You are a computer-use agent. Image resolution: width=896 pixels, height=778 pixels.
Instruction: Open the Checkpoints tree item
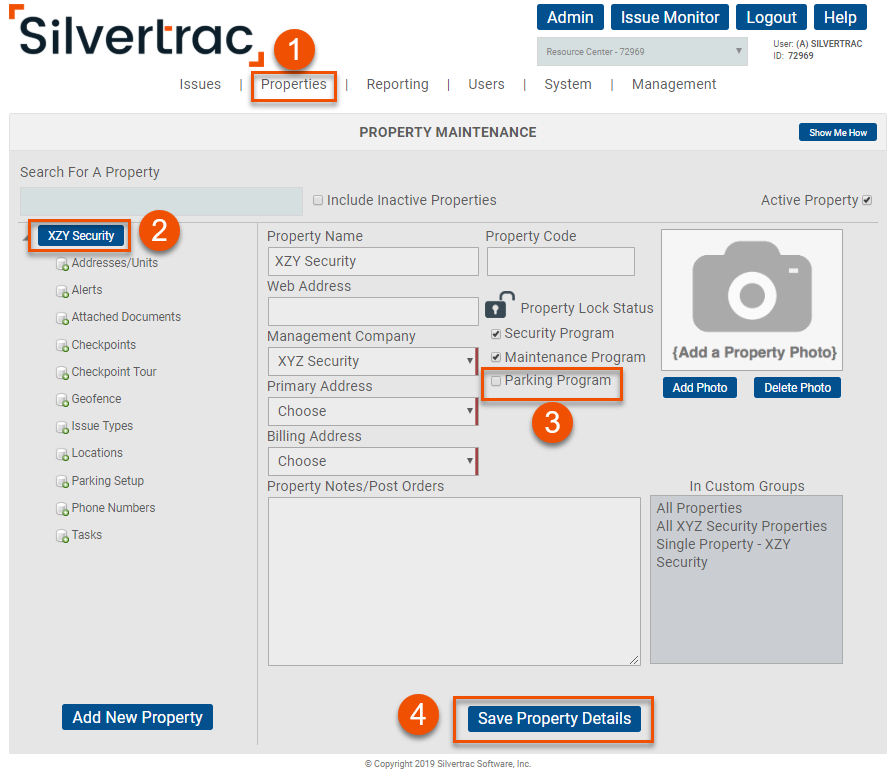tap(103, 345)
